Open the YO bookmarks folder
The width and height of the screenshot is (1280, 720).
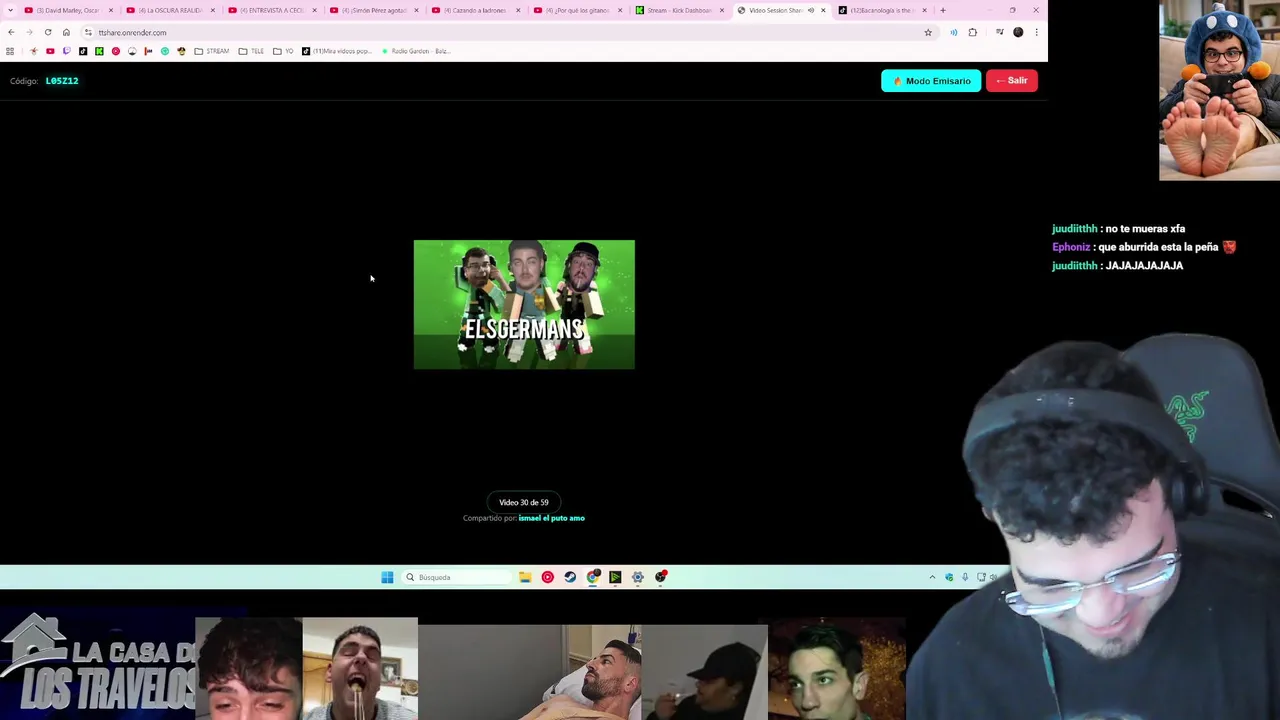pos(283,51)
